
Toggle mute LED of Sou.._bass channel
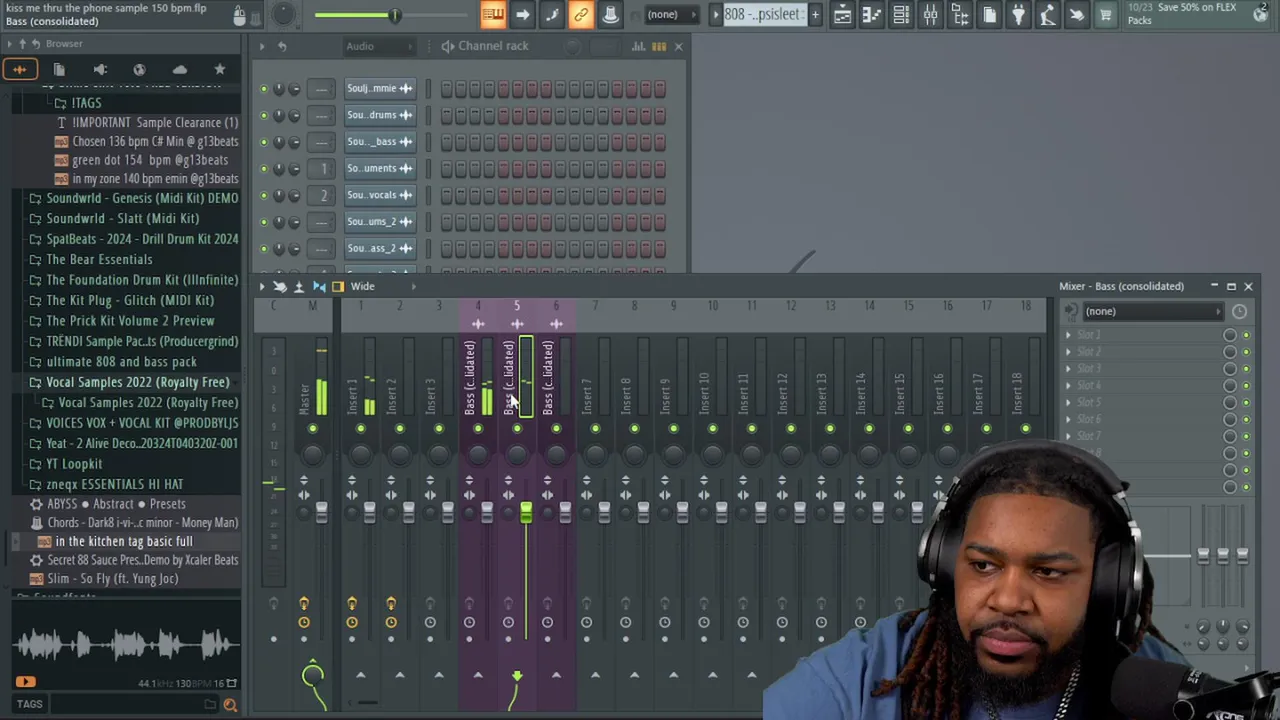264,142
